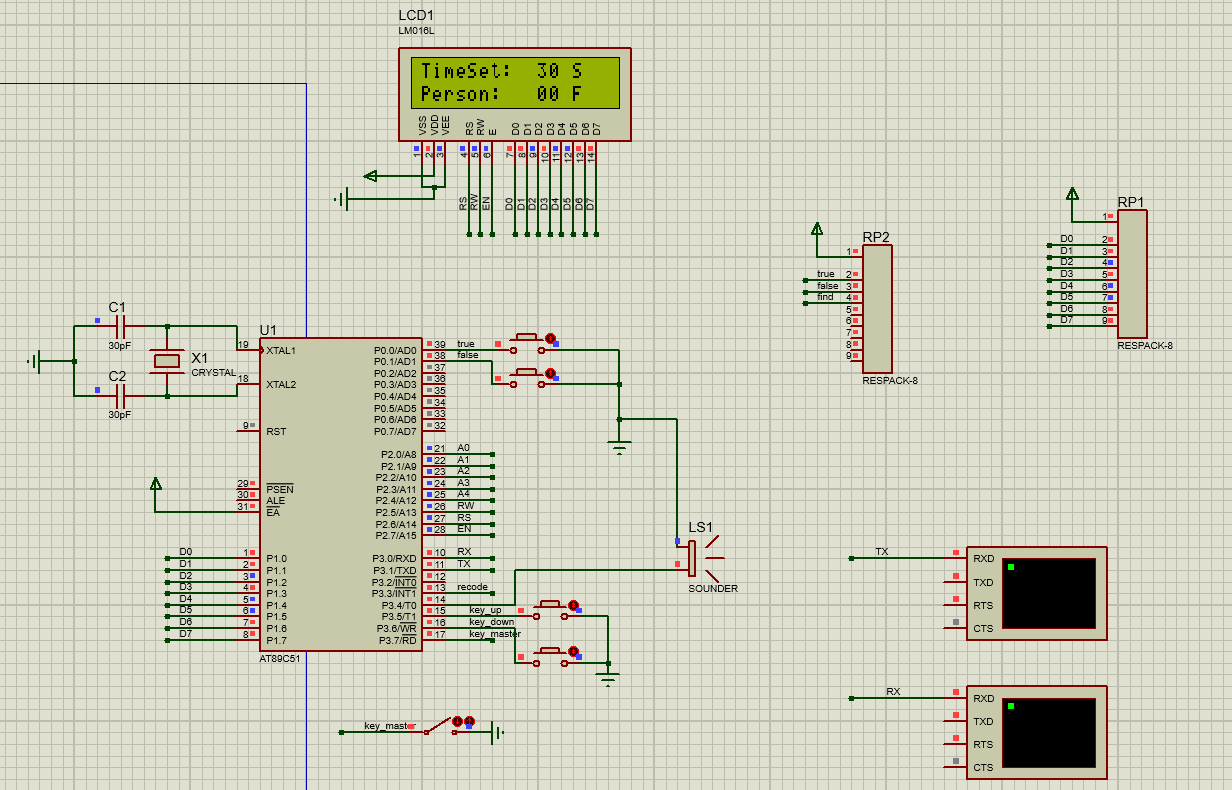Click the RESPACK-8 label under RP1
Viewport: 1232px width, 790px height.
[x=1145, y=345]
